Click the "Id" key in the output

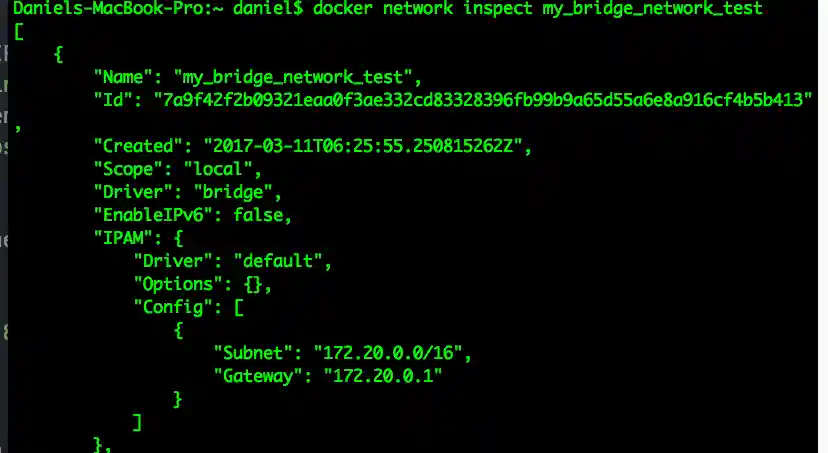[x=114, y=100]
